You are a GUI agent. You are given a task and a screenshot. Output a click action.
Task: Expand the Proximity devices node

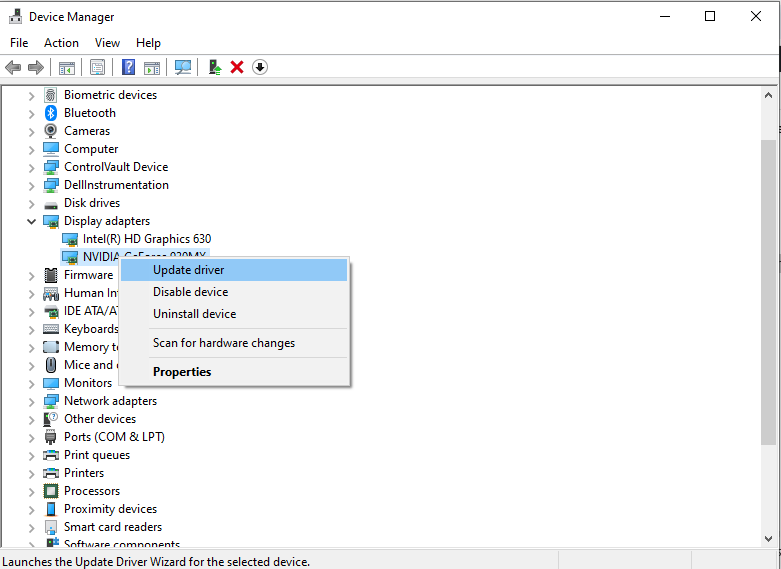click(x=31, y=510)
